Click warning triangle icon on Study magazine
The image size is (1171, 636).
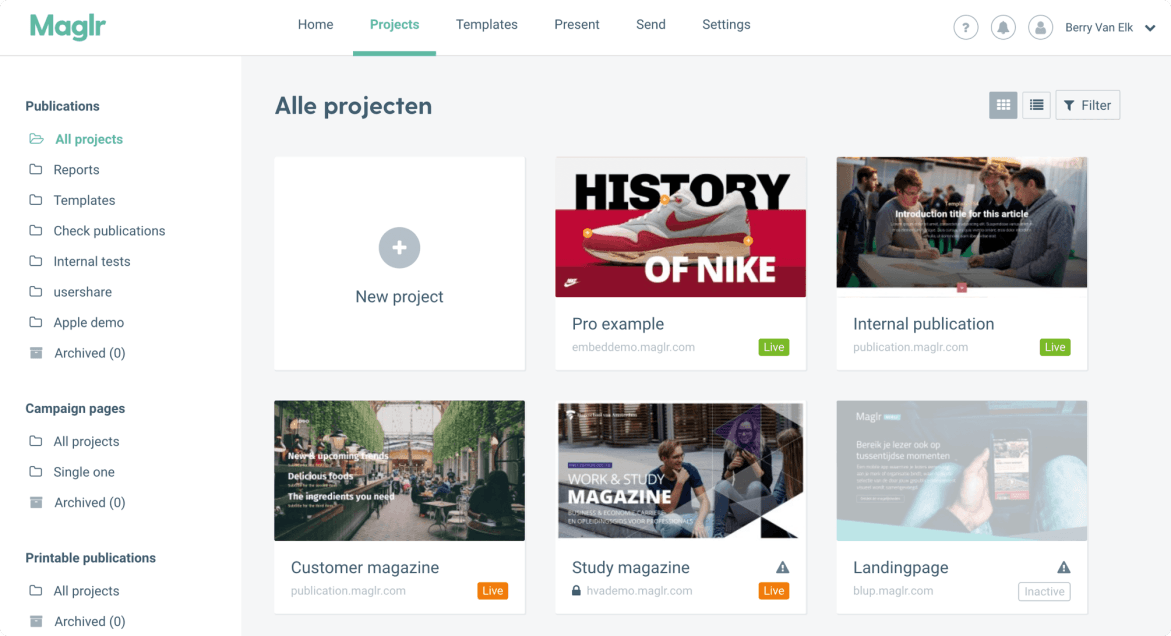(x=783, y=567)
